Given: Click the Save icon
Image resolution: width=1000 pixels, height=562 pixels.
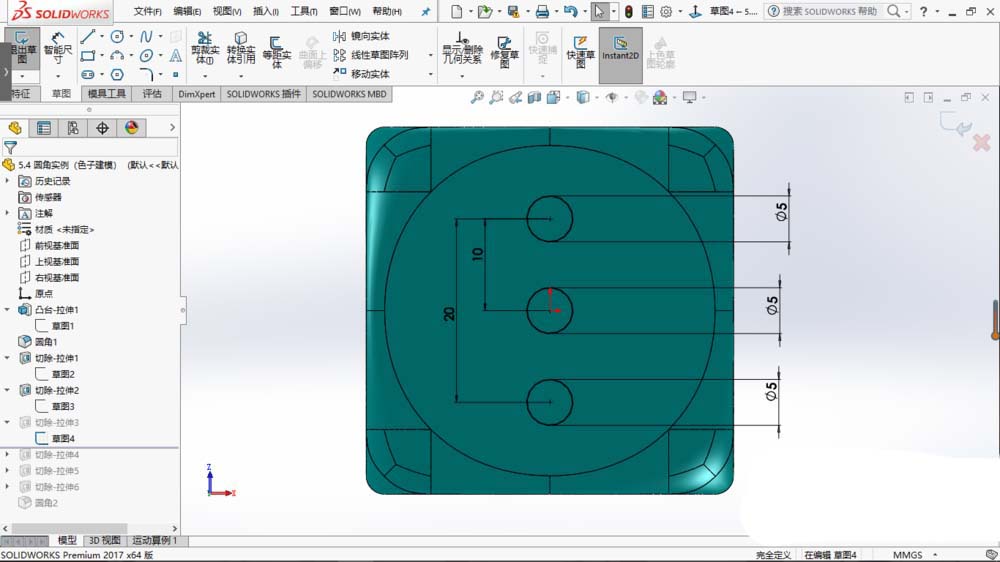Looking at the screenshot, I should [513, 11].
